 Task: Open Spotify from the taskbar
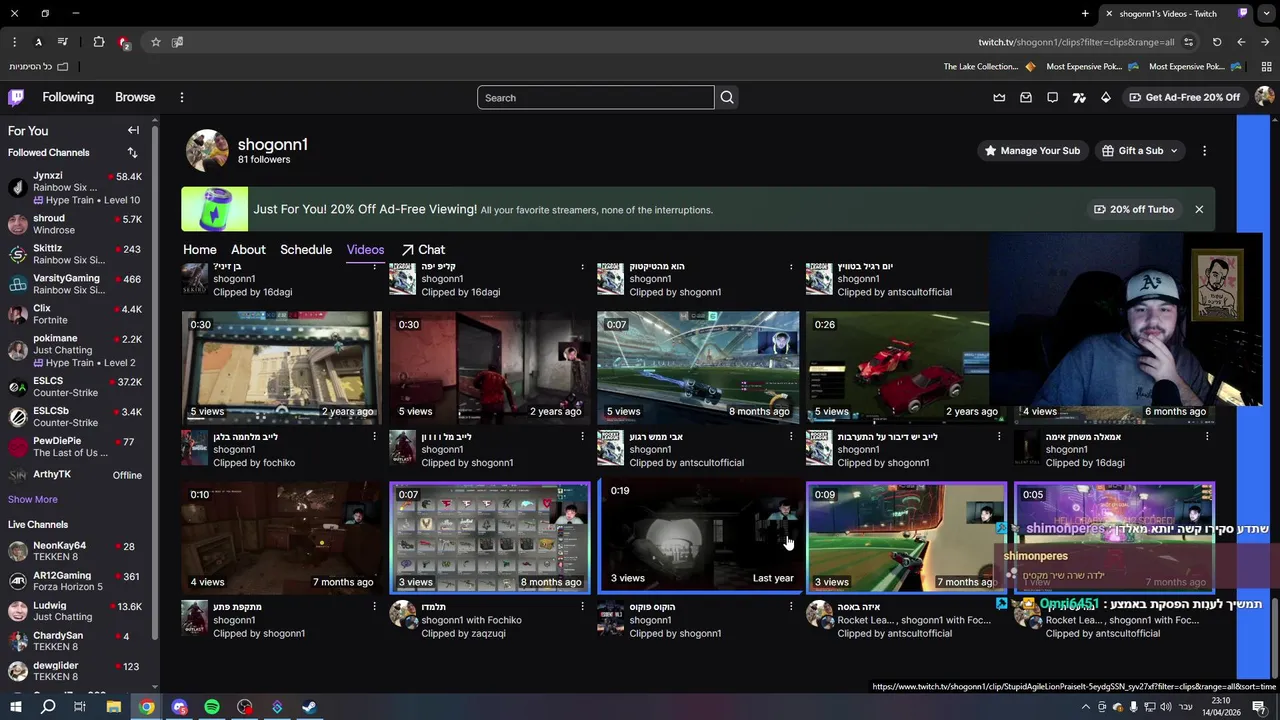(212, 707)
